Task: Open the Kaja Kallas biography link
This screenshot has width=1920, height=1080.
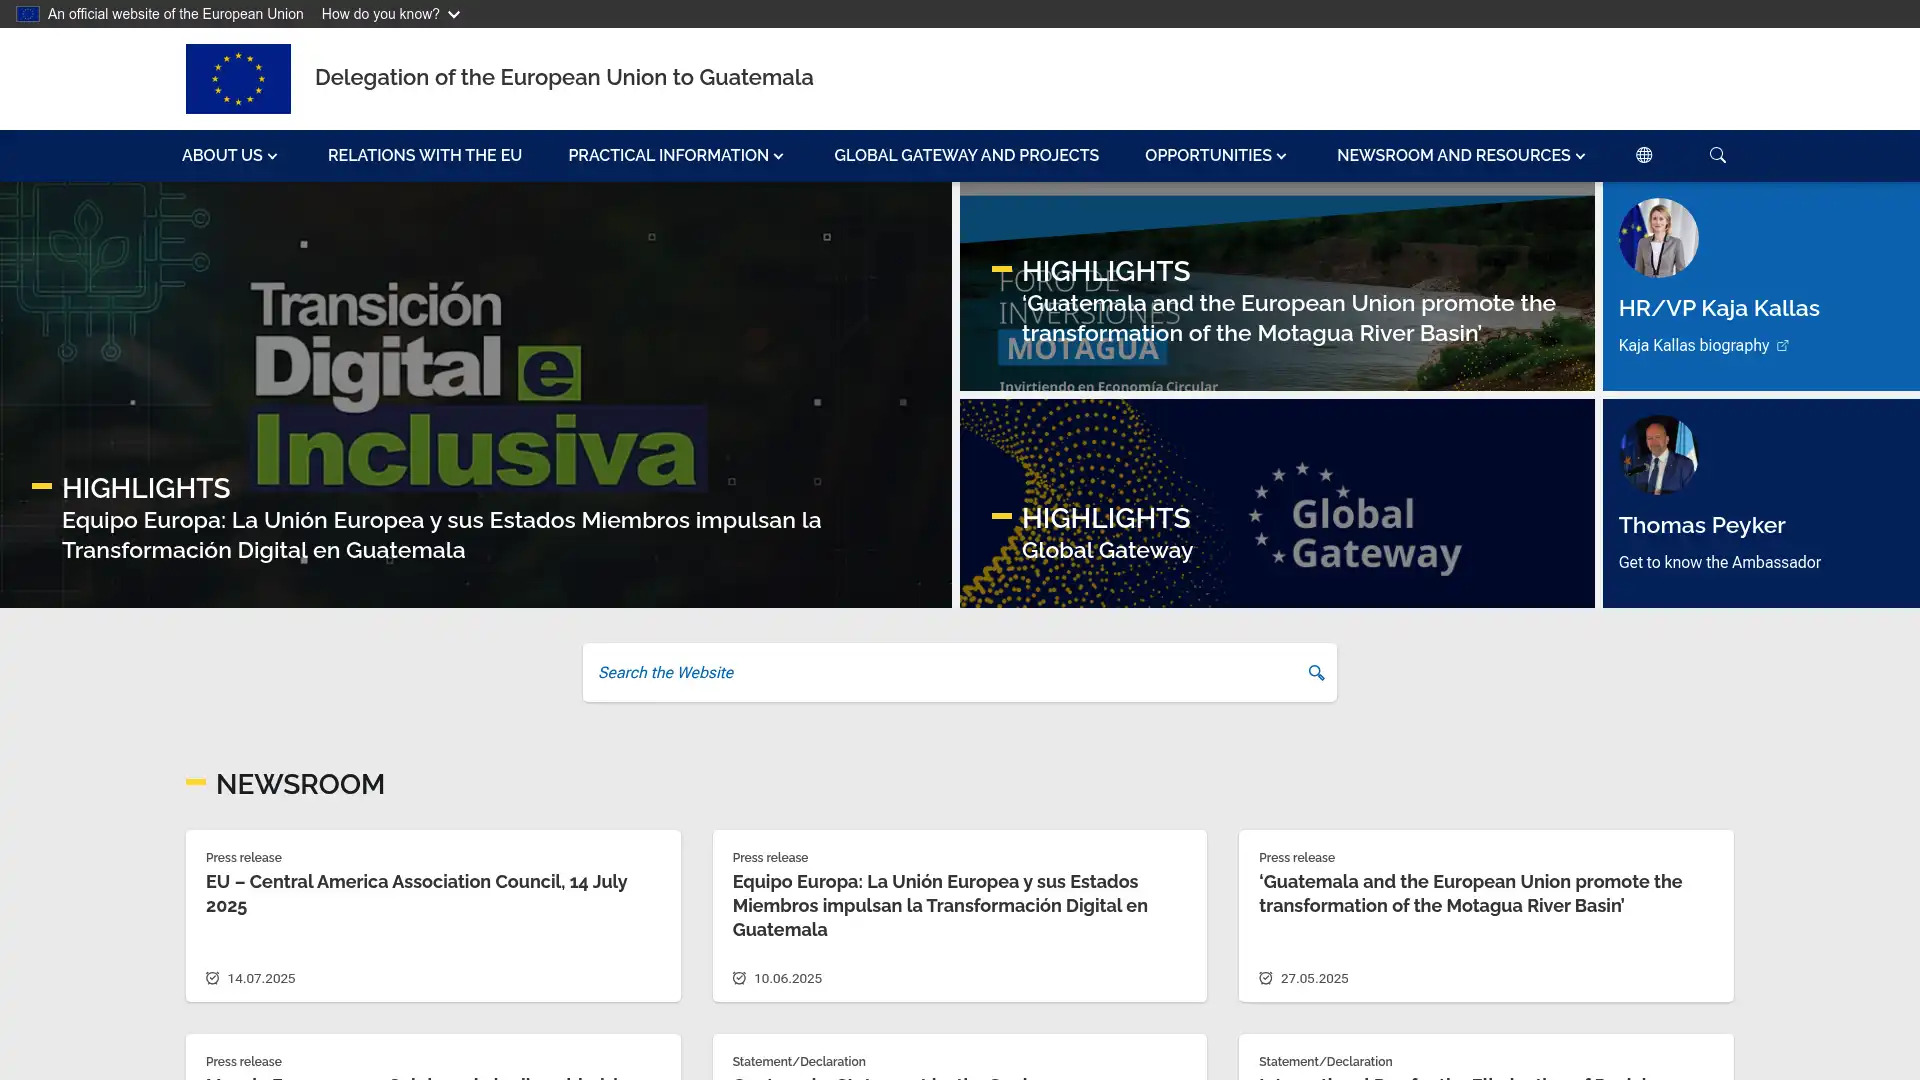Action: [x=1693, y=345]
